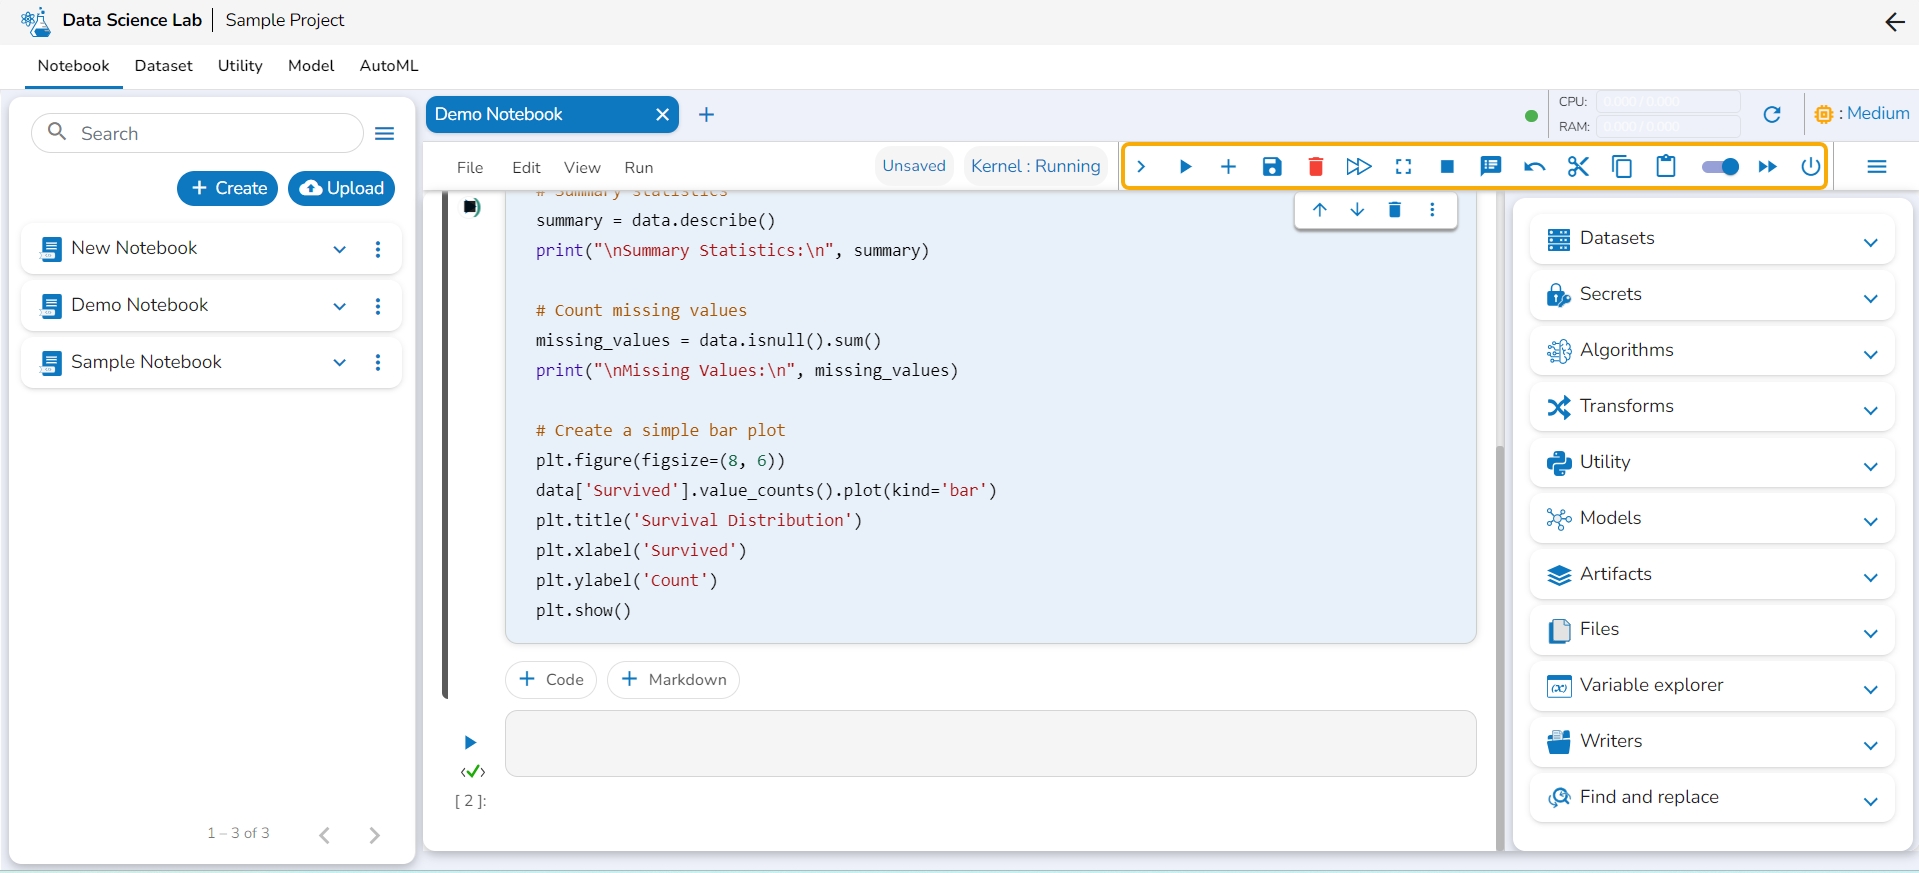Click the power shutdown kernel icon
This screenshot has height=873, width=1919.
(1811, 167)
